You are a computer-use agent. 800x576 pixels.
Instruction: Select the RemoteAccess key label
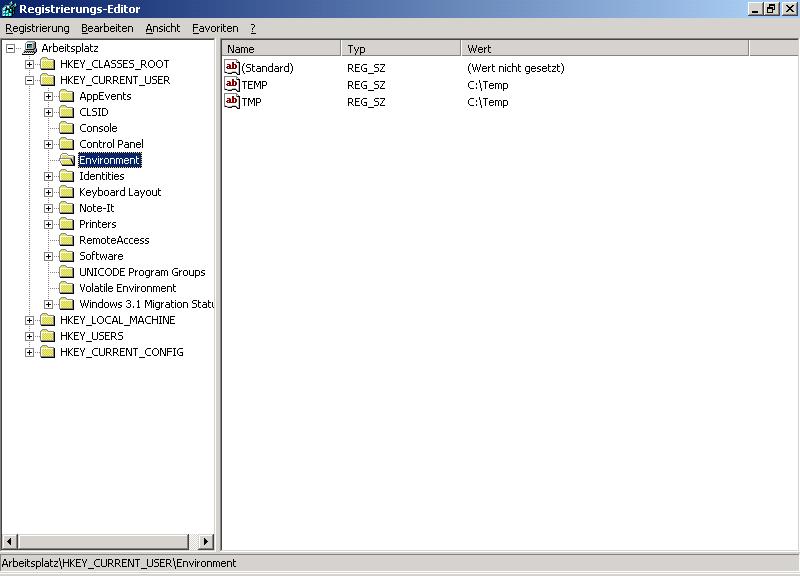(114, 240)
